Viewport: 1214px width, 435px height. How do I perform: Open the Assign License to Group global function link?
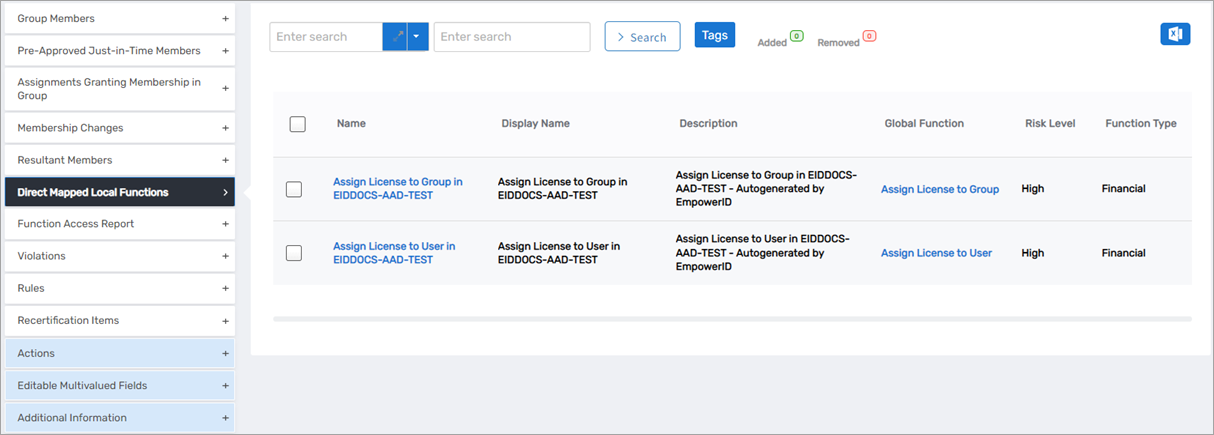(x=939, y=189)
